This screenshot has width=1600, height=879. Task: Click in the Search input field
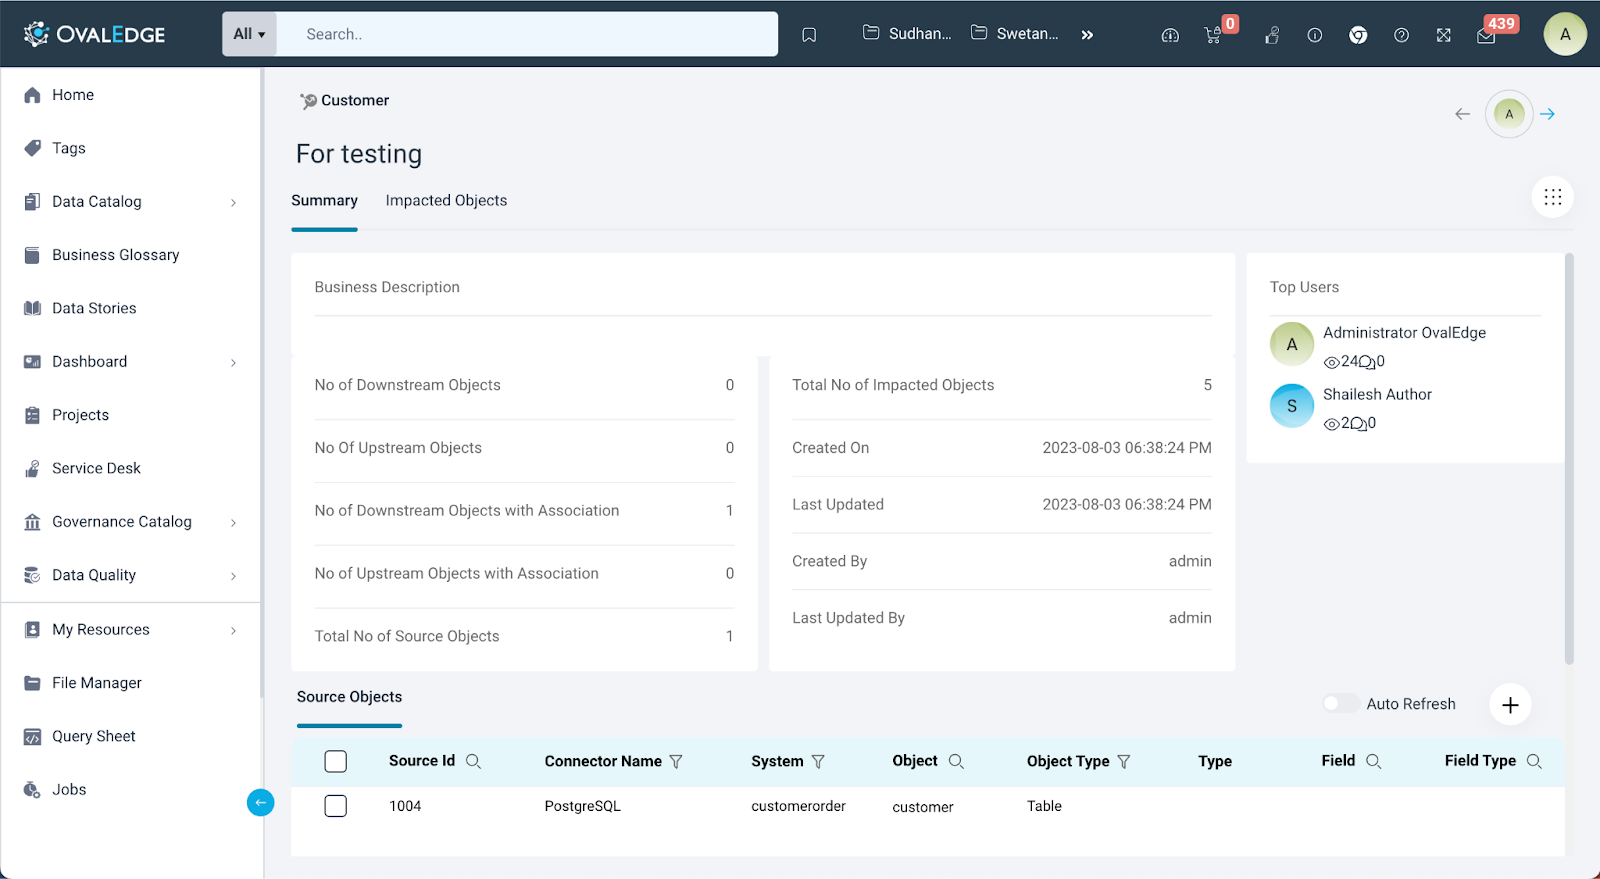tap(527, 34)
